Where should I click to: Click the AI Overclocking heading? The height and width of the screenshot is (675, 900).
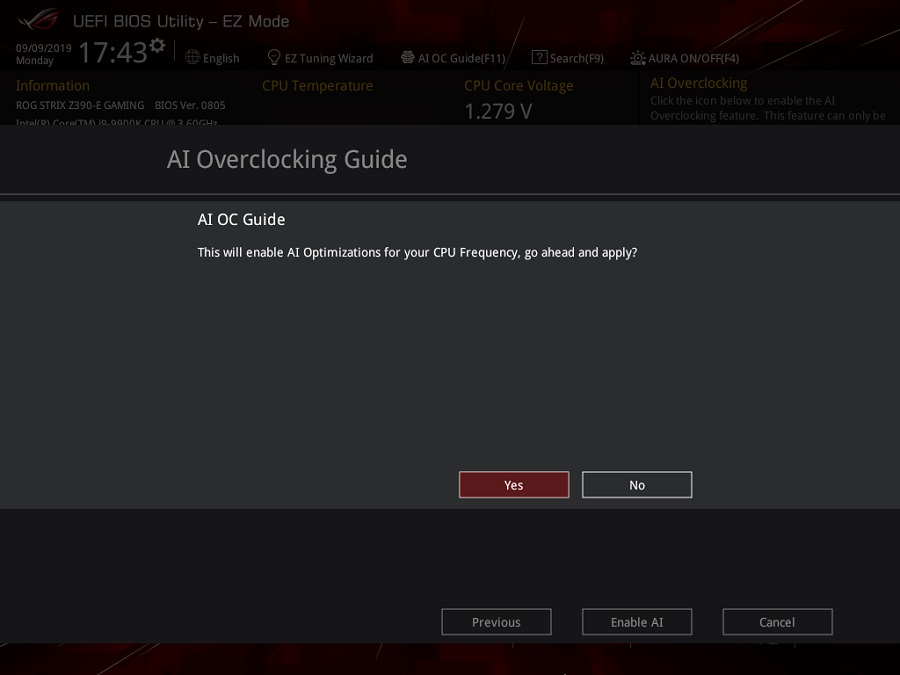pyautogui.click(x=699, y=83)
